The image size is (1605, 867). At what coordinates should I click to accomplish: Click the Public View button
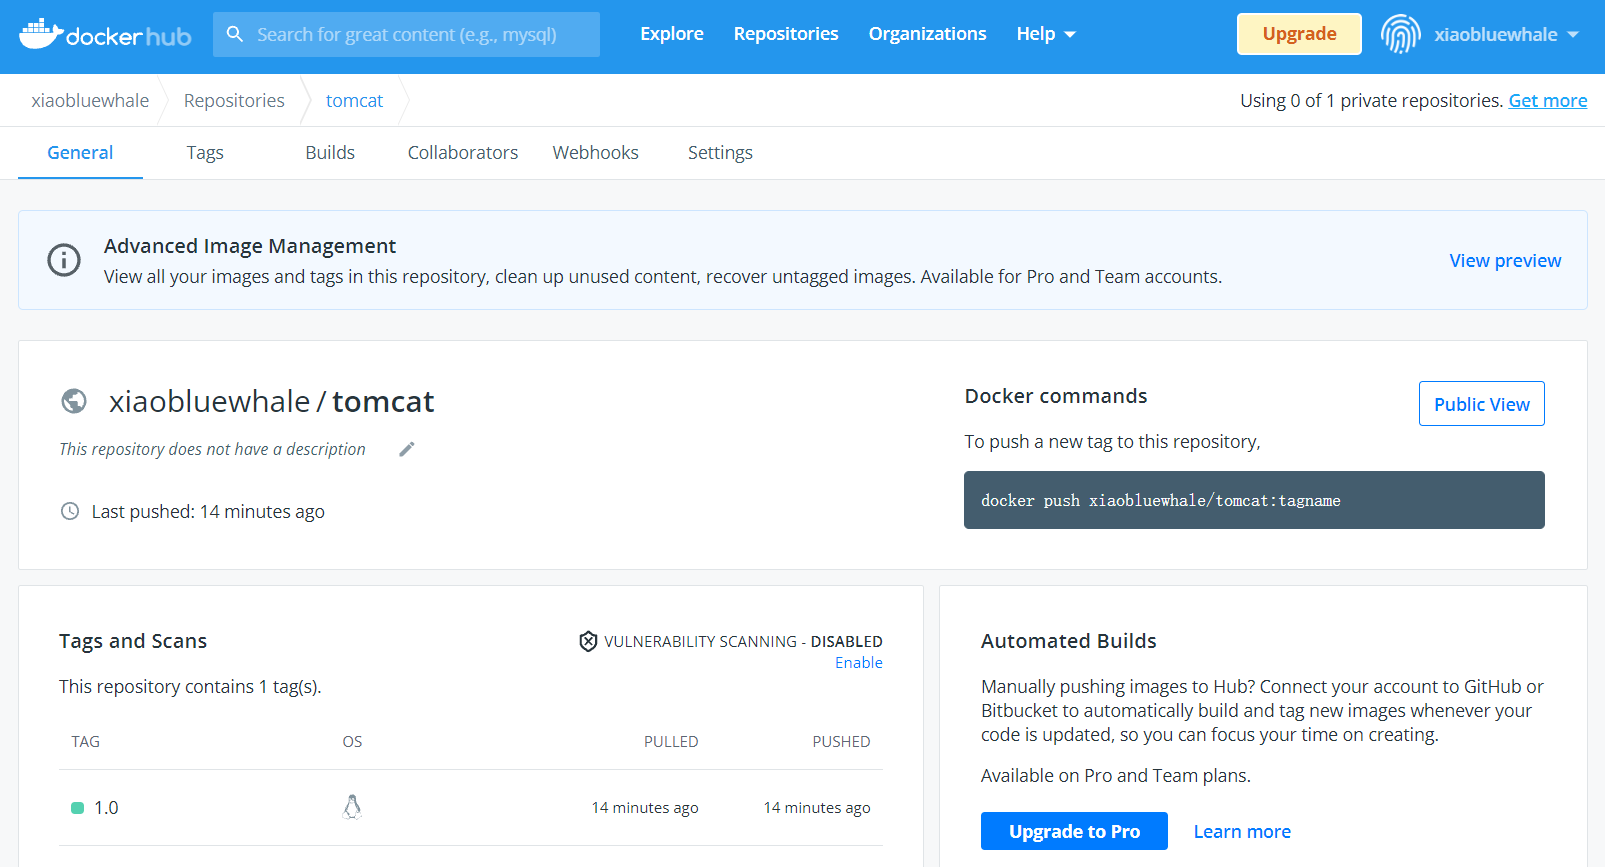pos(1481,404)
